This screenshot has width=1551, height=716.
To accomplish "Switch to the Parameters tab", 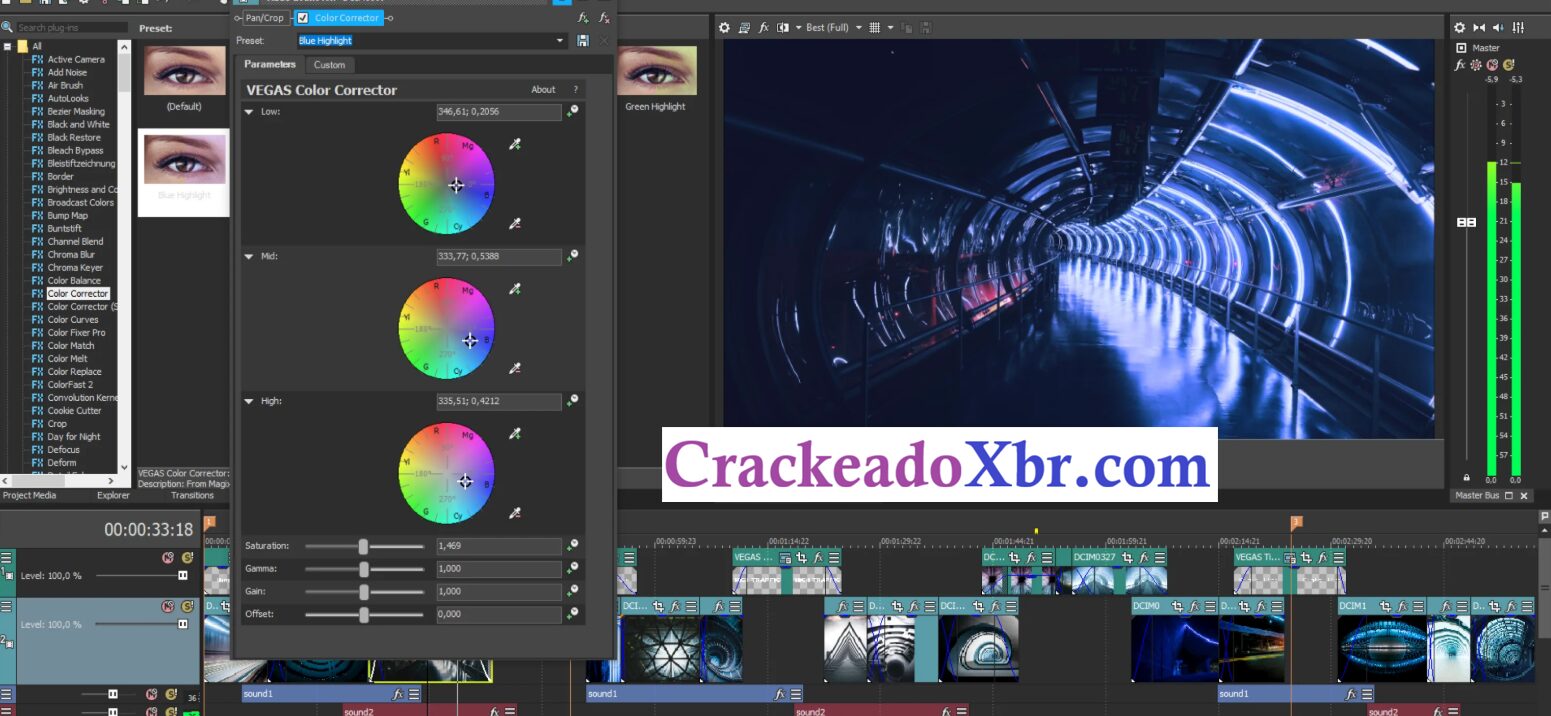I will [x=270, y=64].
